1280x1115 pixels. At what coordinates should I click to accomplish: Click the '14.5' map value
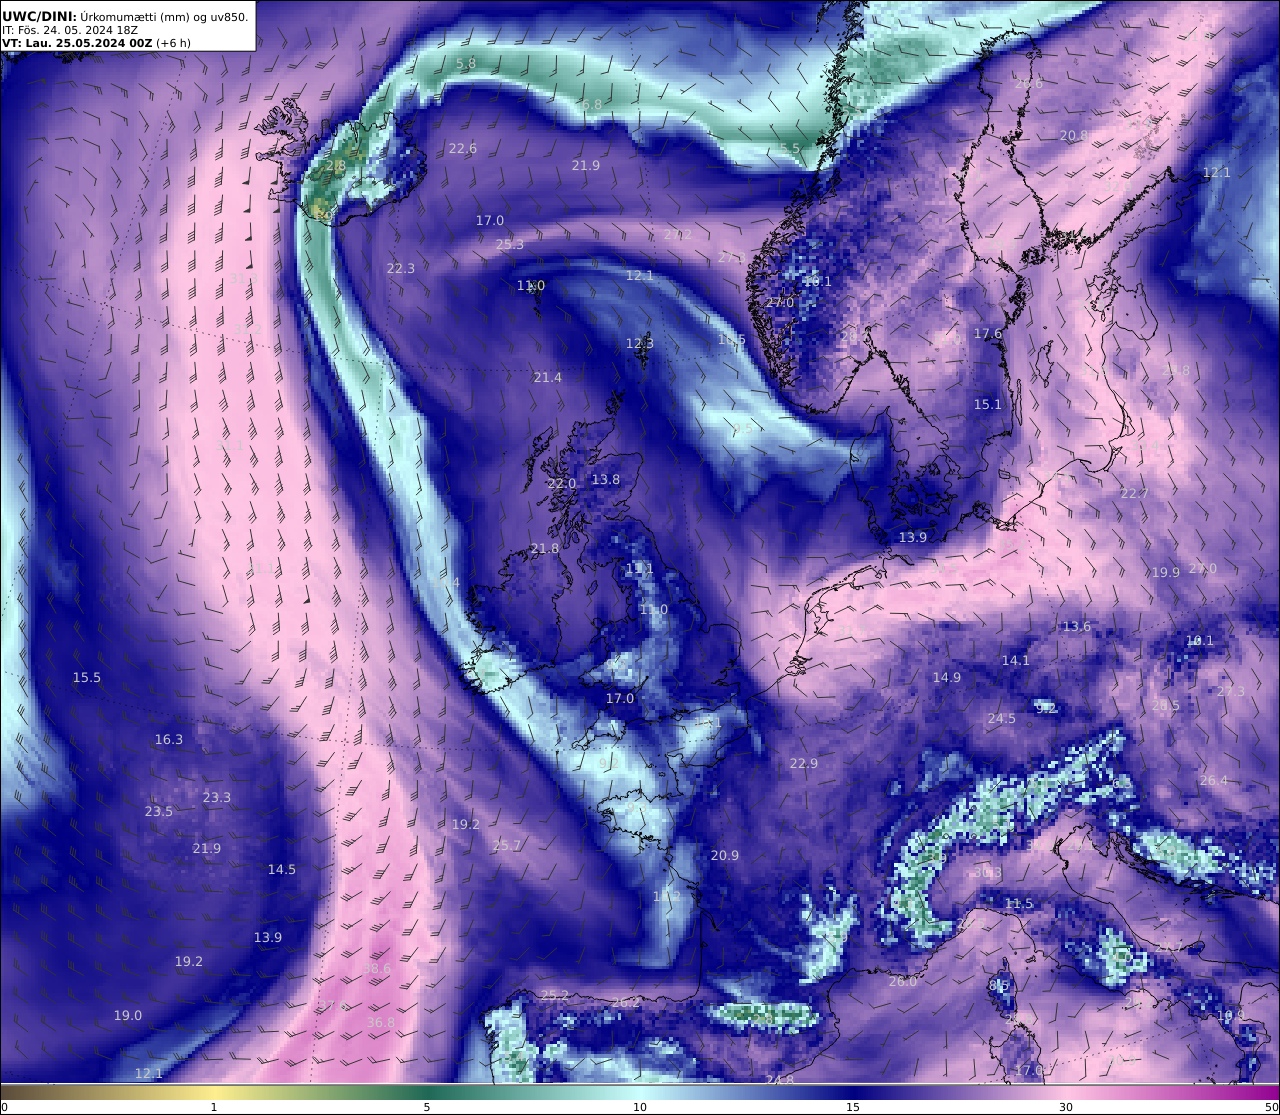282,869
